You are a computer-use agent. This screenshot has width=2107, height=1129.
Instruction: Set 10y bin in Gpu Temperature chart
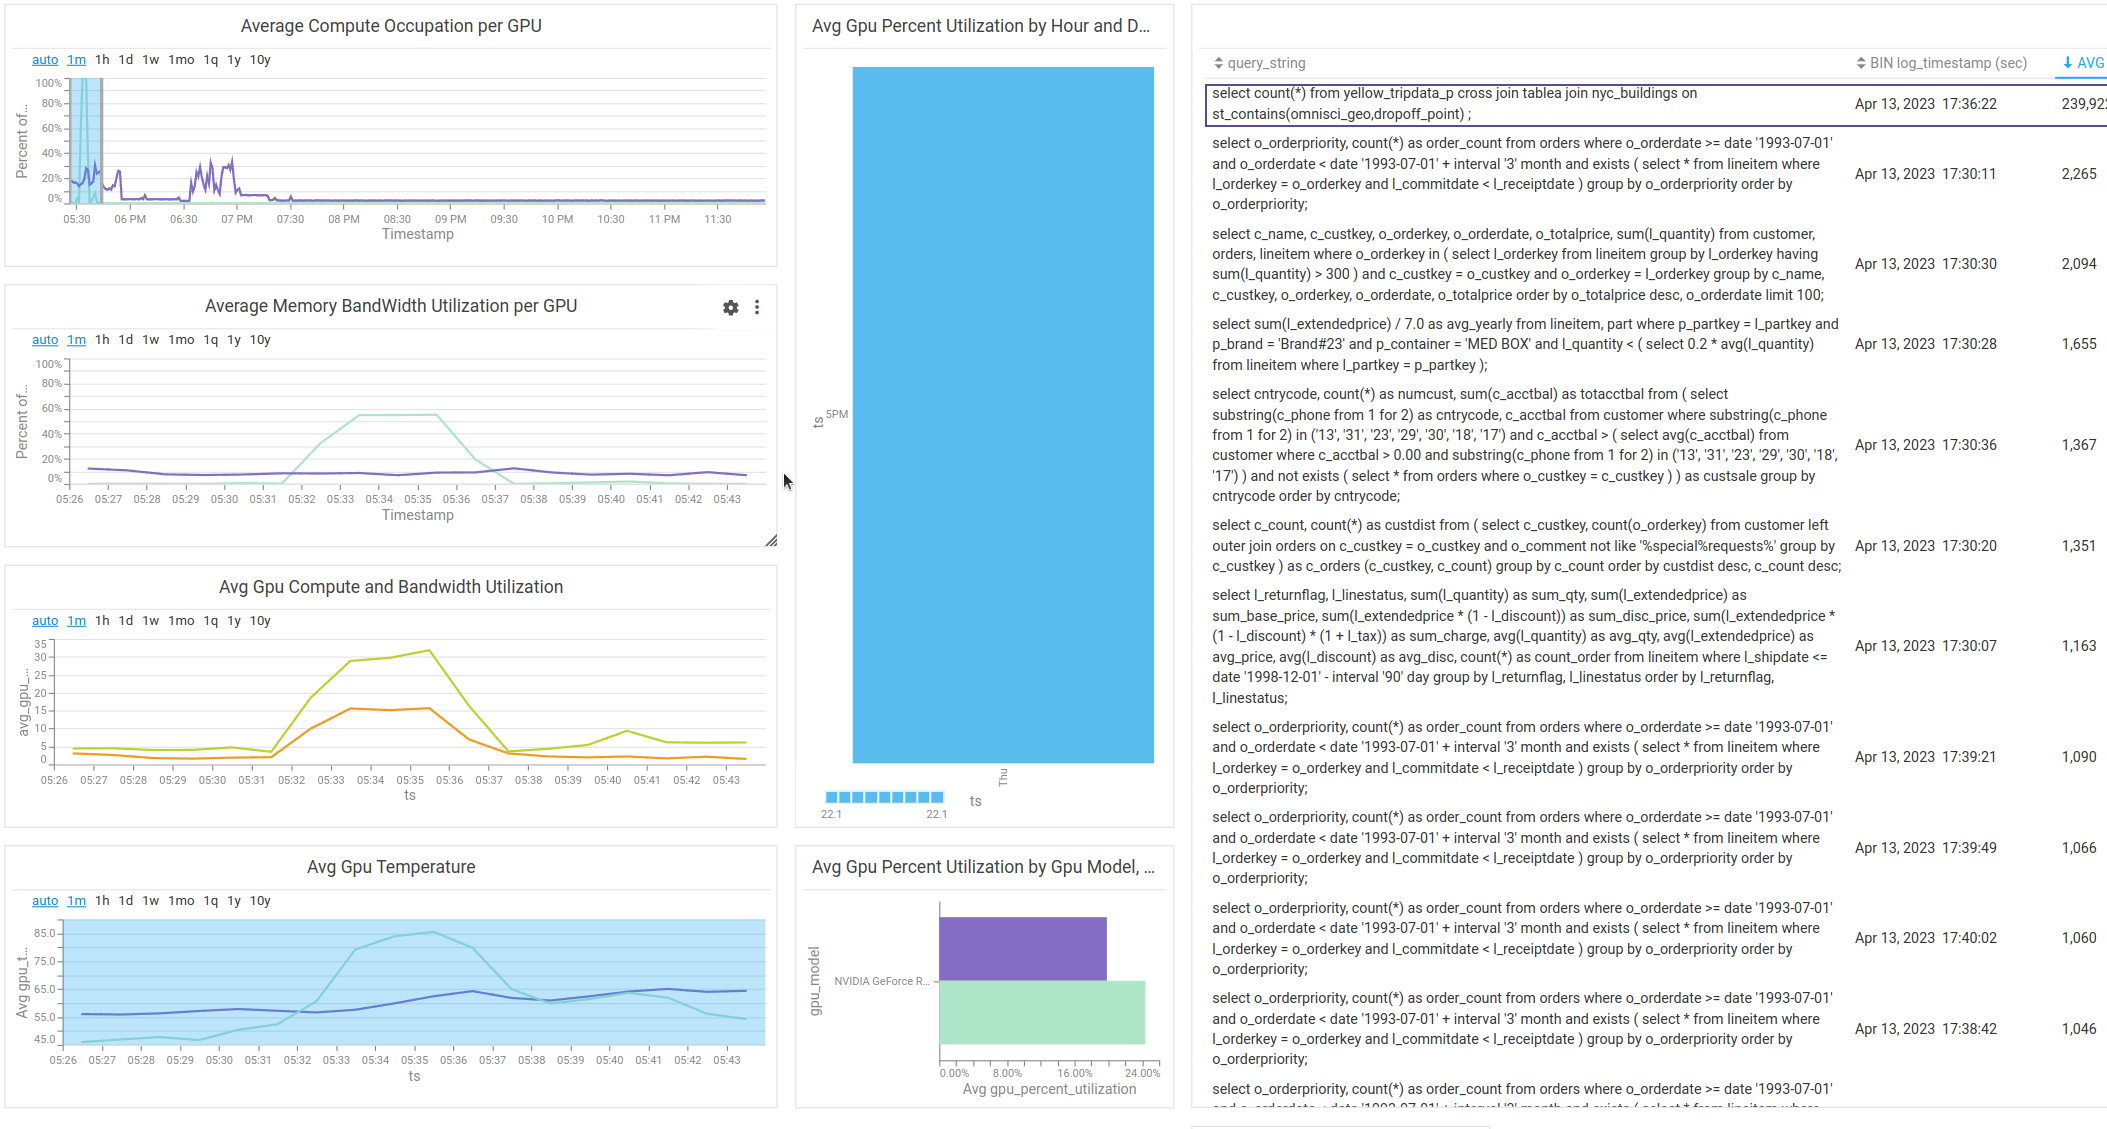[x=260, y=901]
